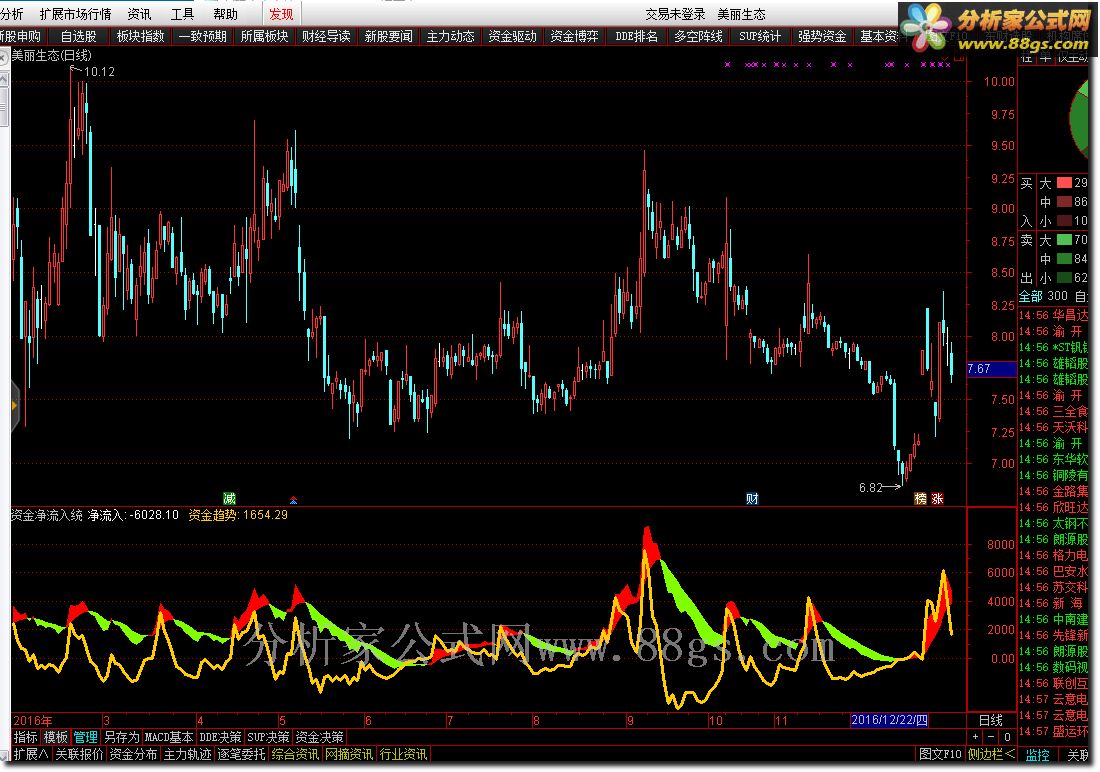The image size is (1100, 772).
Task: Click the 图文F10 button
Action: point(941,754)
